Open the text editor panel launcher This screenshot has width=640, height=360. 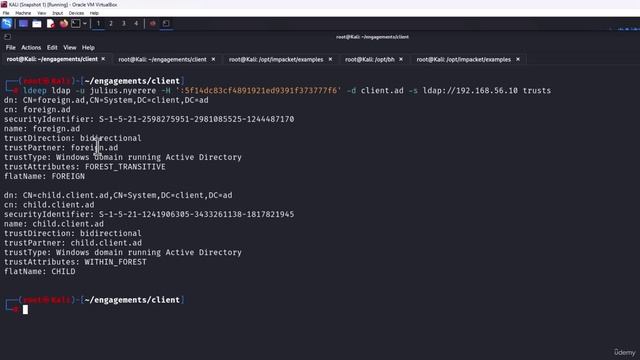click(50, 24)
